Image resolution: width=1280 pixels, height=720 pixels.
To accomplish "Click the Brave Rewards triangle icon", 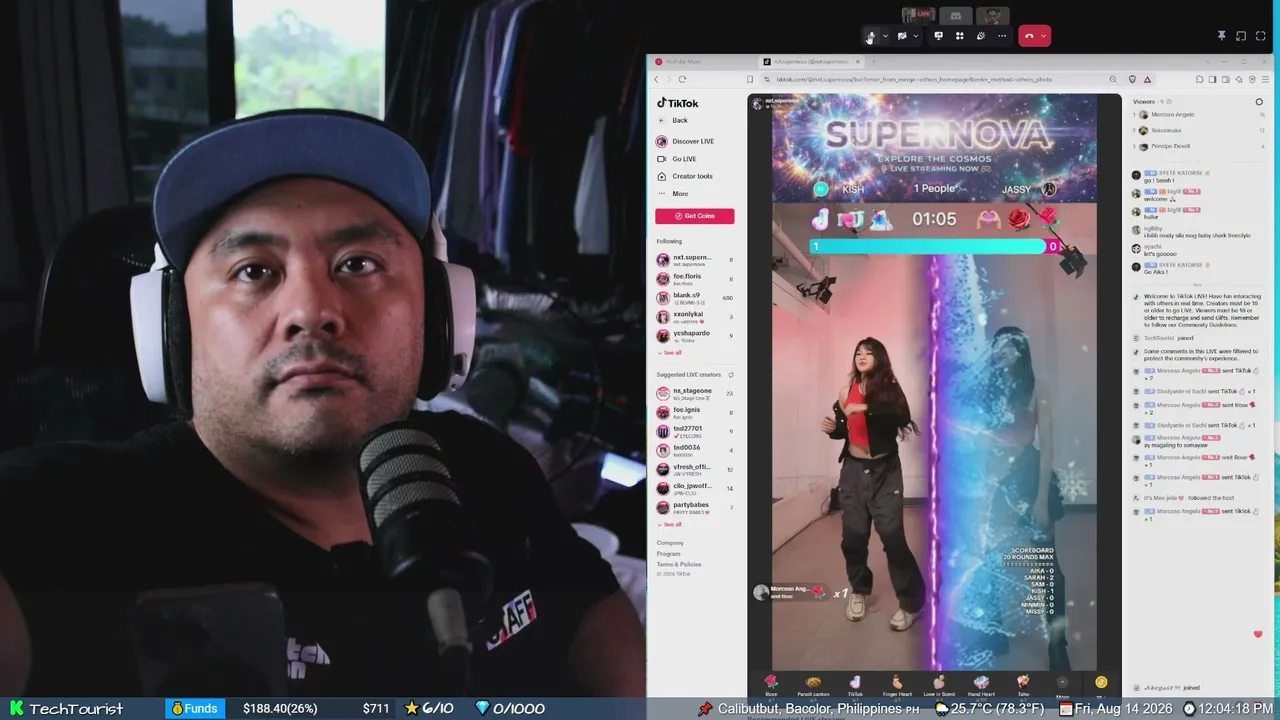I will pyautogui.click(x=1147, y=79).
